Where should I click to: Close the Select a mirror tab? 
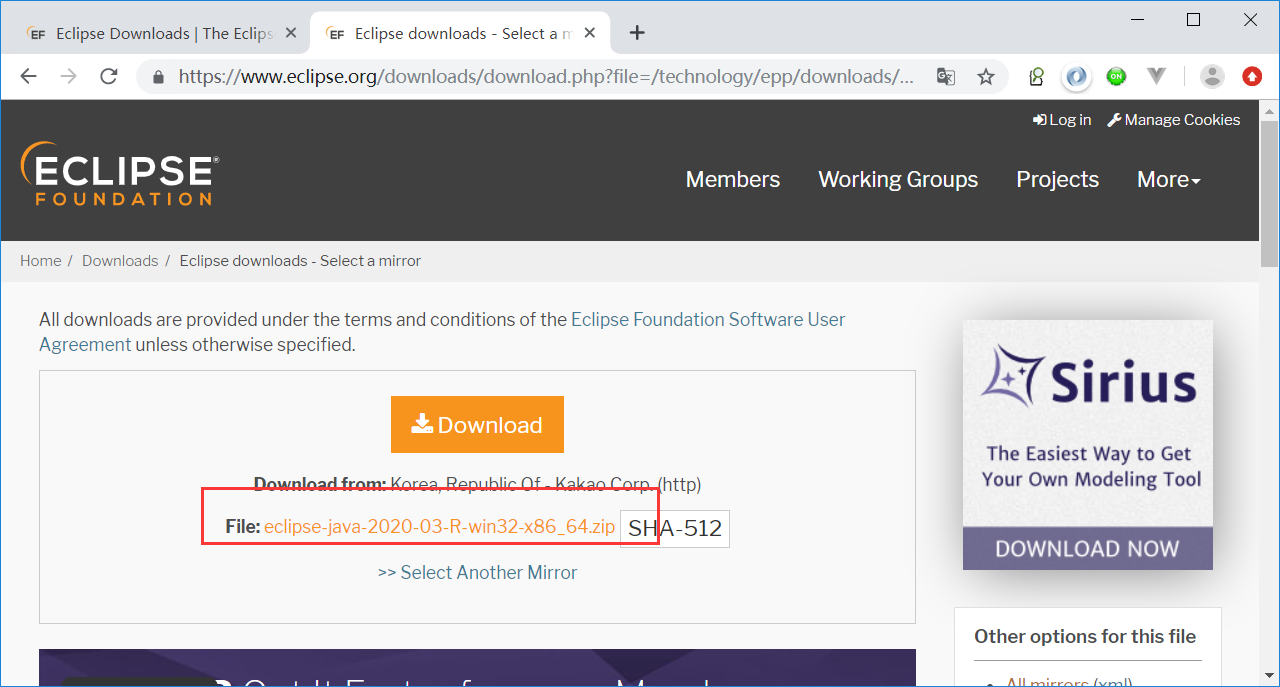pos(592,33)
